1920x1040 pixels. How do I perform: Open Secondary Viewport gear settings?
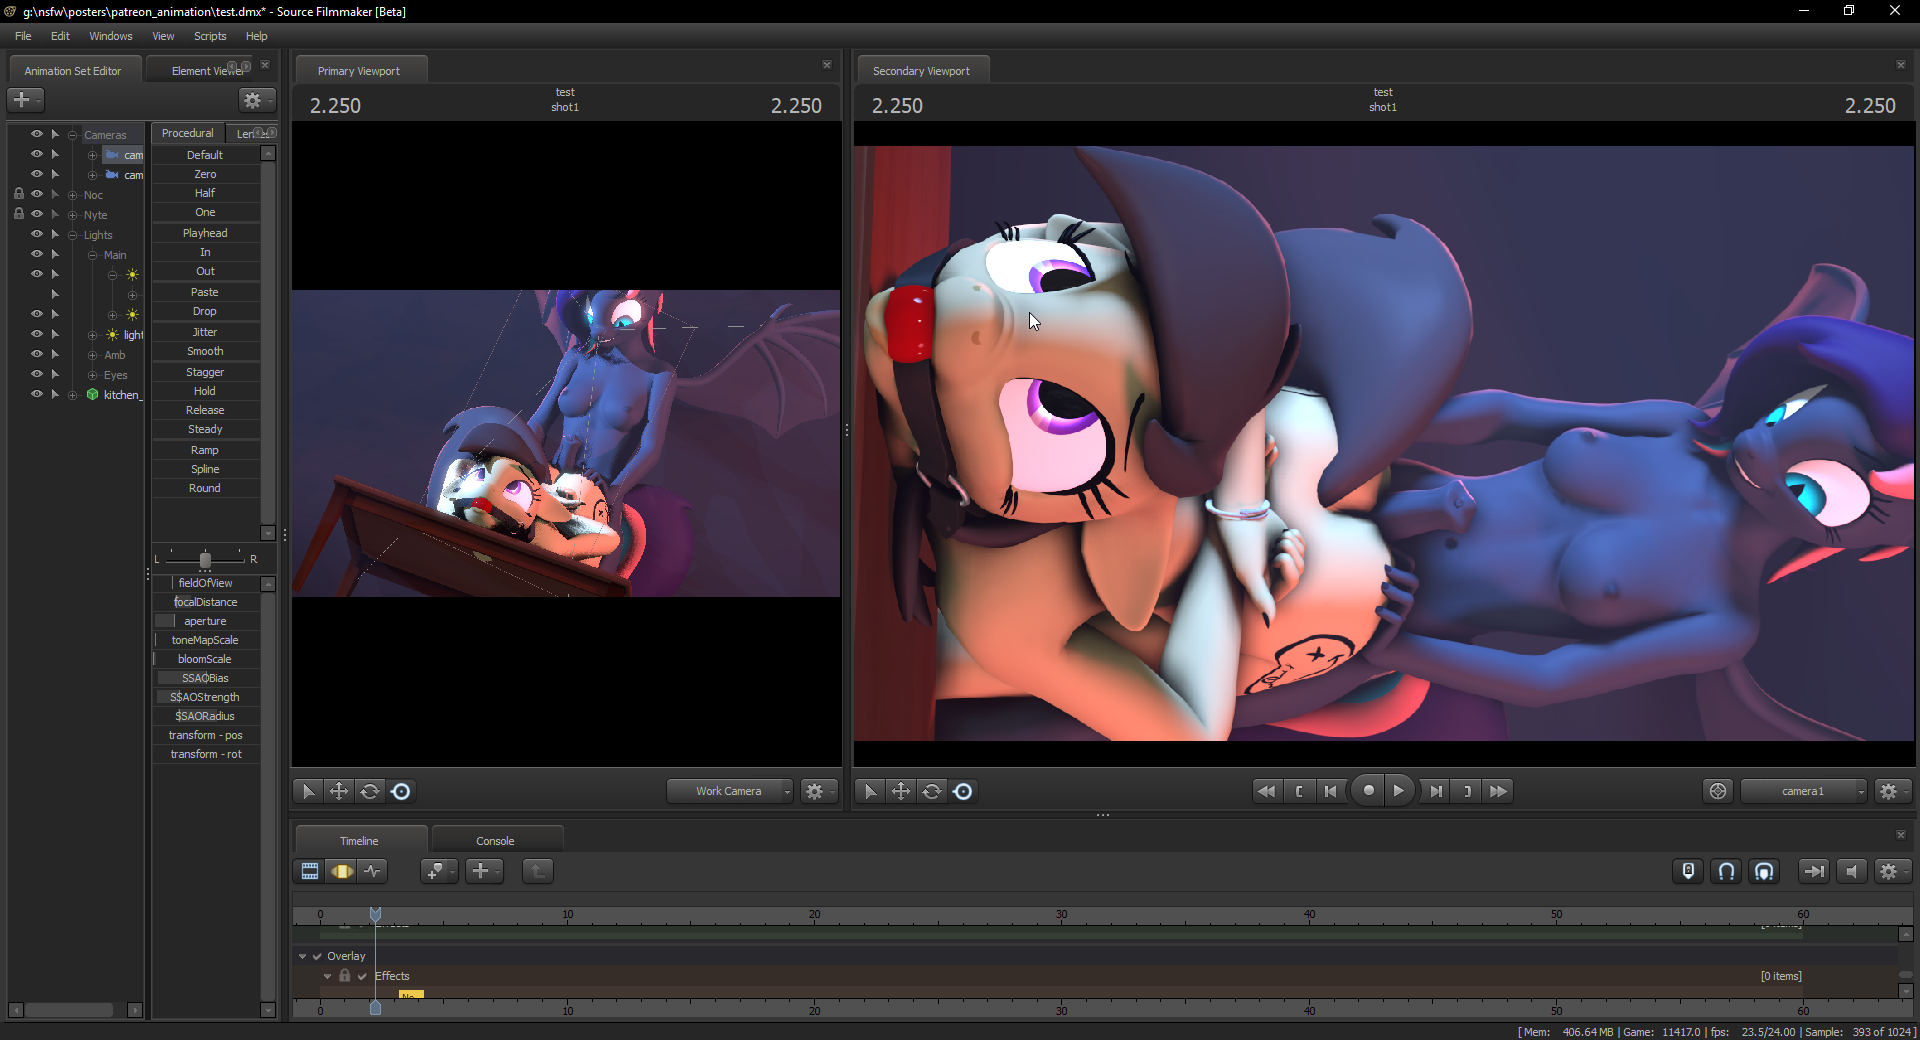pos(1893,791)
